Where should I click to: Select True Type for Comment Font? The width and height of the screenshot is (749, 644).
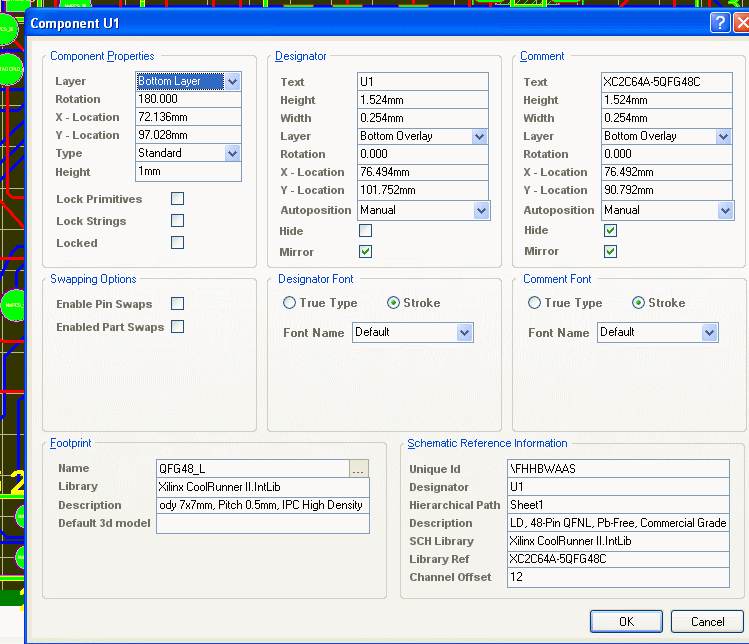click(x=535, y=303)
